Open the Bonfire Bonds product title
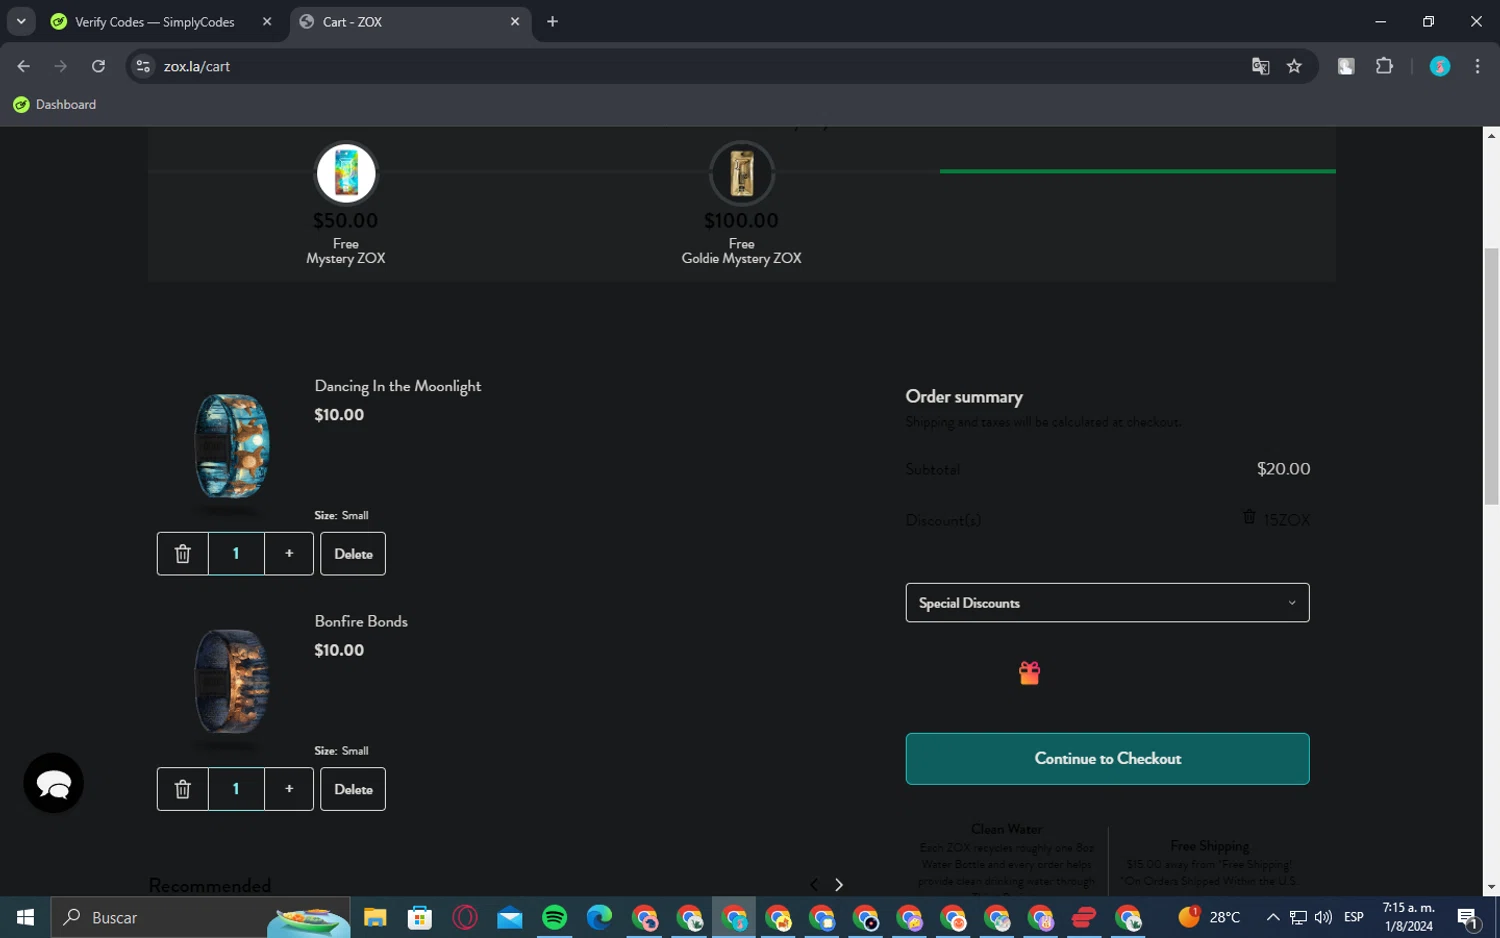Screen dimensions: 1500x938 pyautogui.click(x=361, y=621)
